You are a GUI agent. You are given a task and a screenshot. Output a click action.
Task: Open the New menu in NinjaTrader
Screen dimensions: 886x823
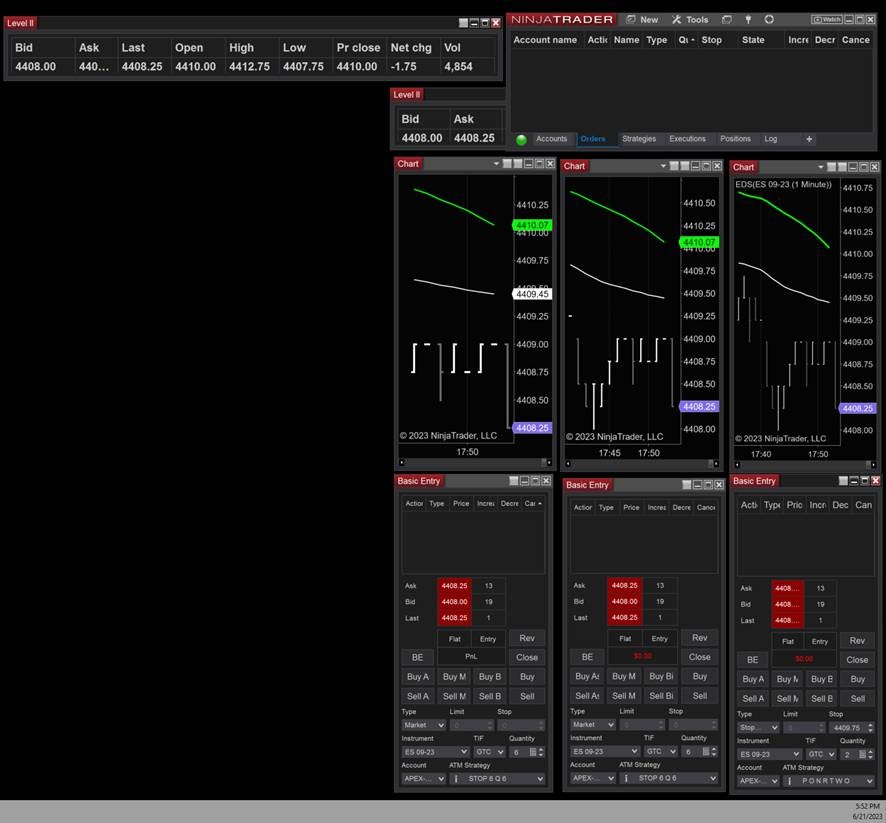642,20
